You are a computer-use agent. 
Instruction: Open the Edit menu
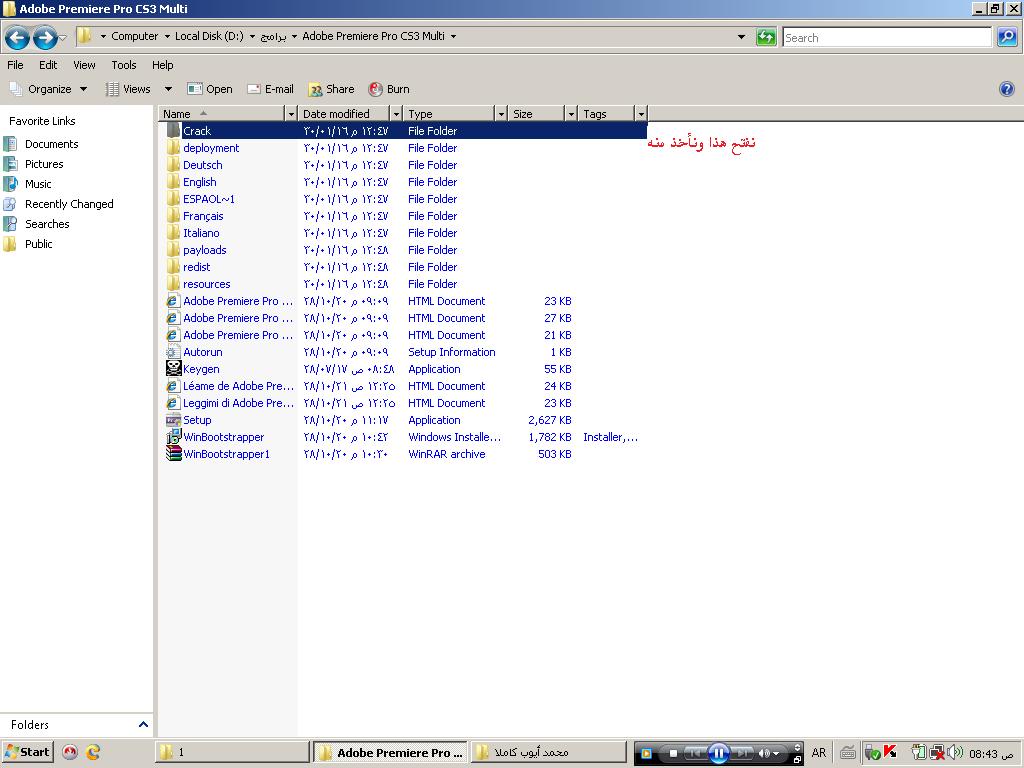click(48, 65)
